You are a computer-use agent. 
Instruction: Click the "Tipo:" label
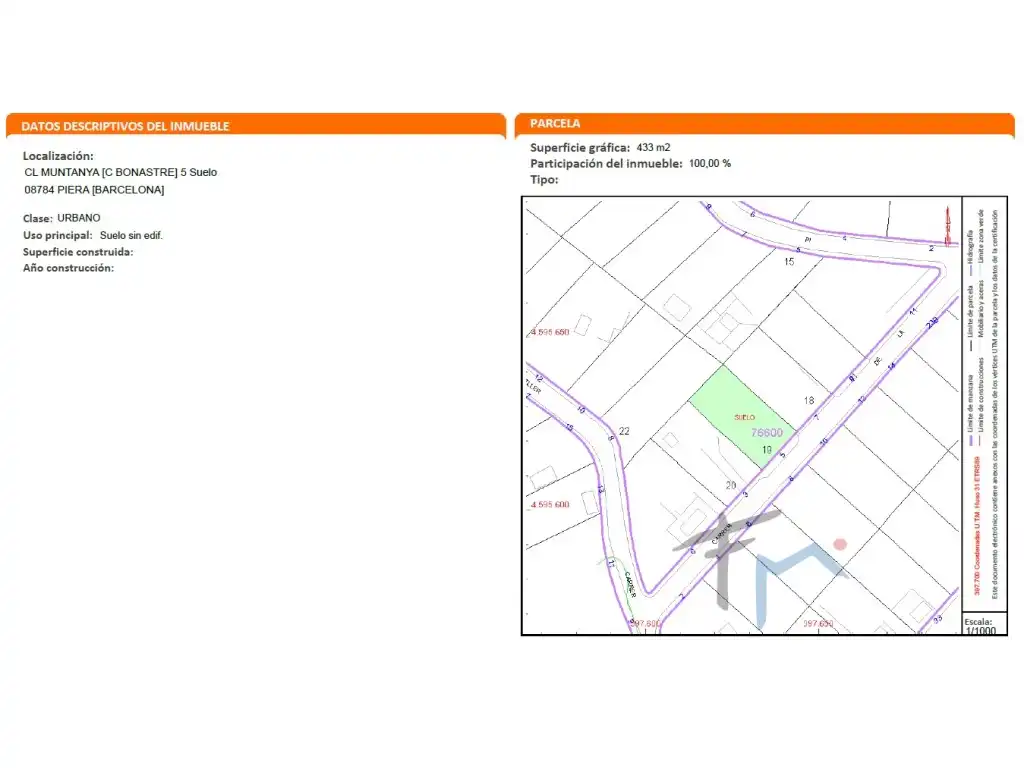point(544,180)
